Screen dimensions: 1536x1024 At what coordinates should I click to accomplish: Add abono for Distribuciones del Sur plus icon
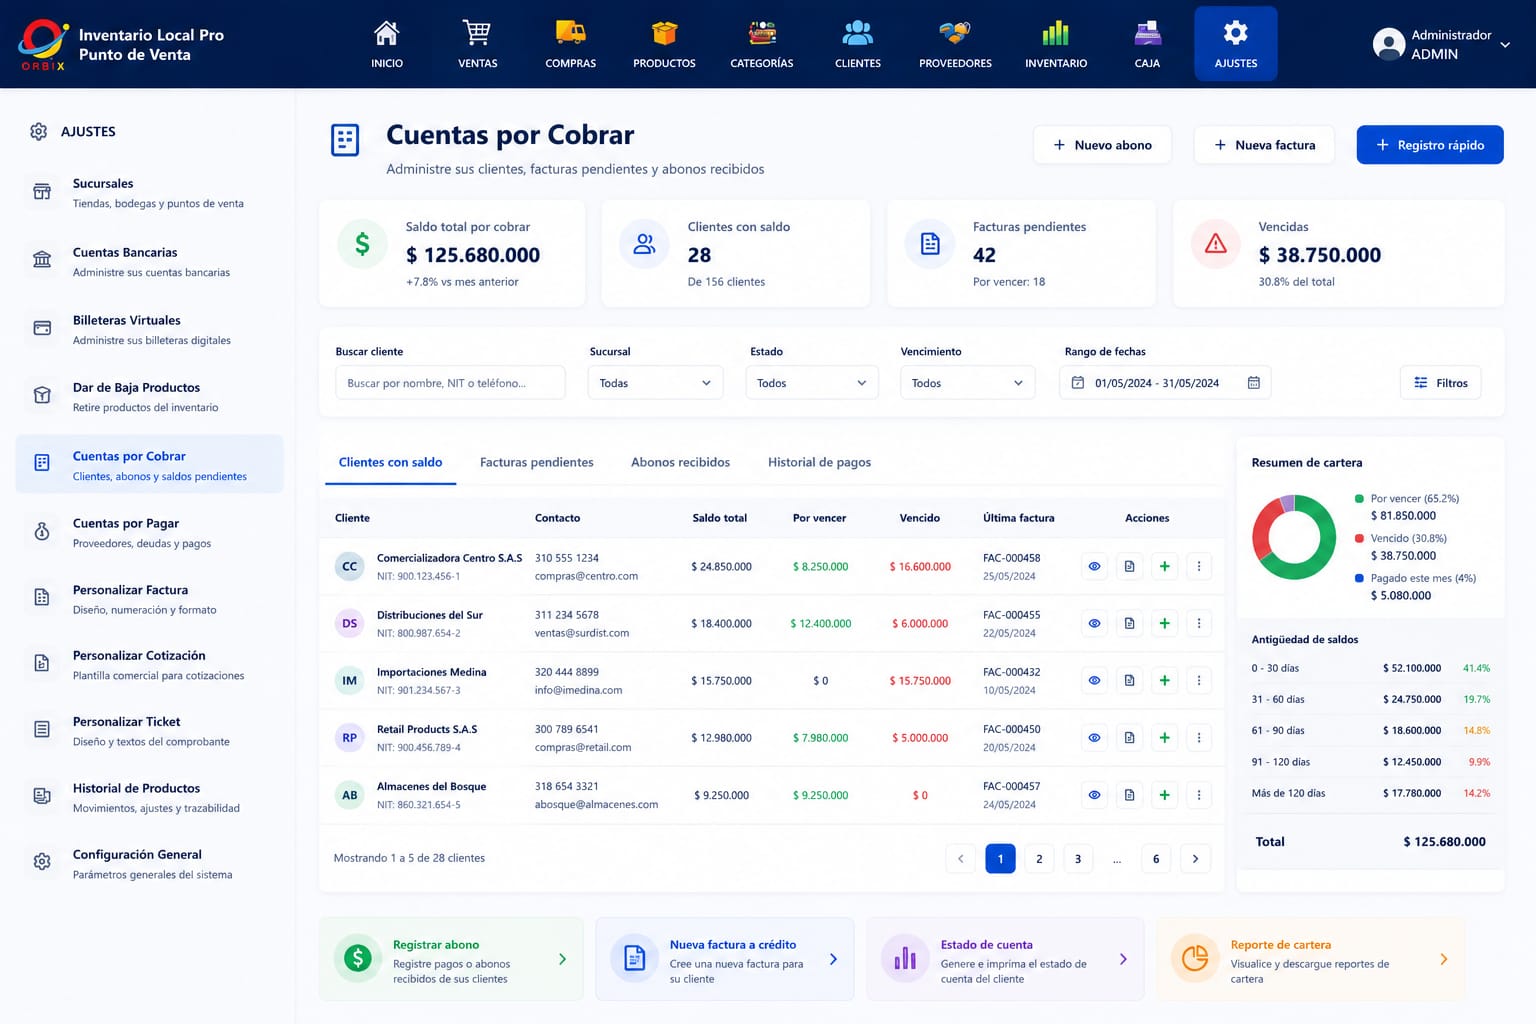1164,623
